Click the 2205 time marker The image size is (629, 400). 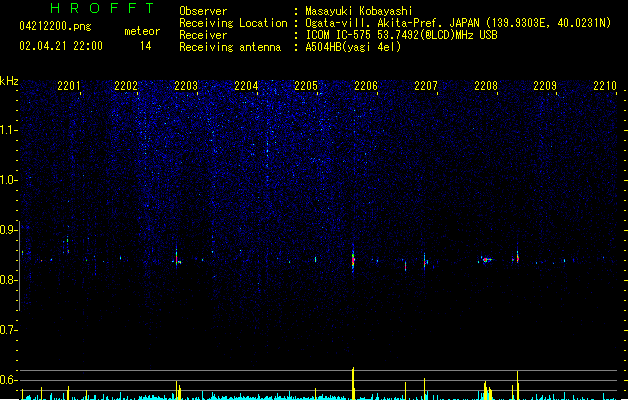306,86
